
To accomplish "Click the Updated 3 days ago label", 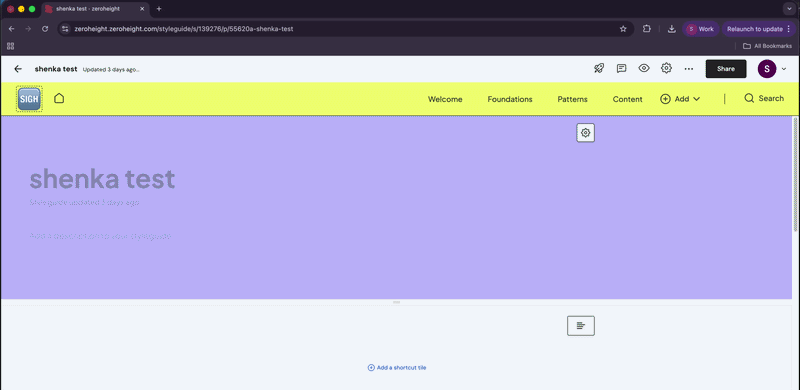I will click(x=111, y=69).
